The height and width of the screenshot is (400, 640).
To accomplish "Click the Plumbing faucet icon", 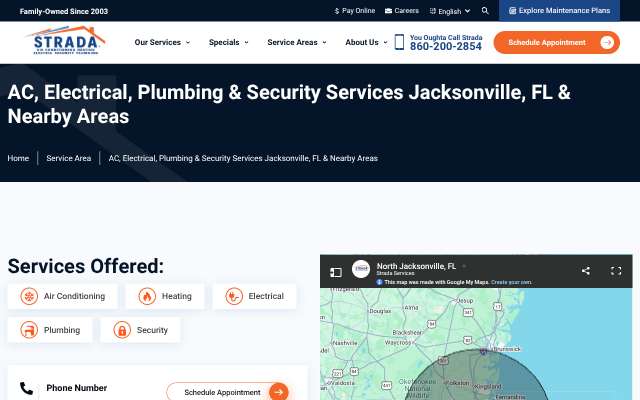I will pyautogui.click(x=29, y=330).
